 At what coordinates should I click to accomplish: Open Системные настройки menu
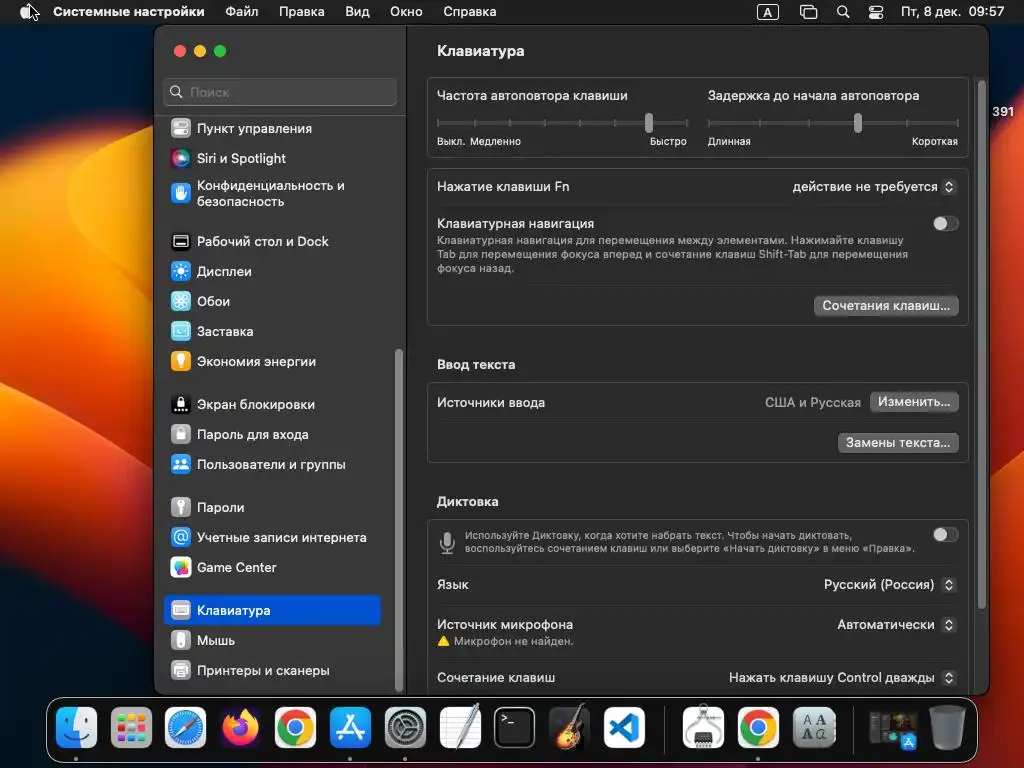[129, 12]
